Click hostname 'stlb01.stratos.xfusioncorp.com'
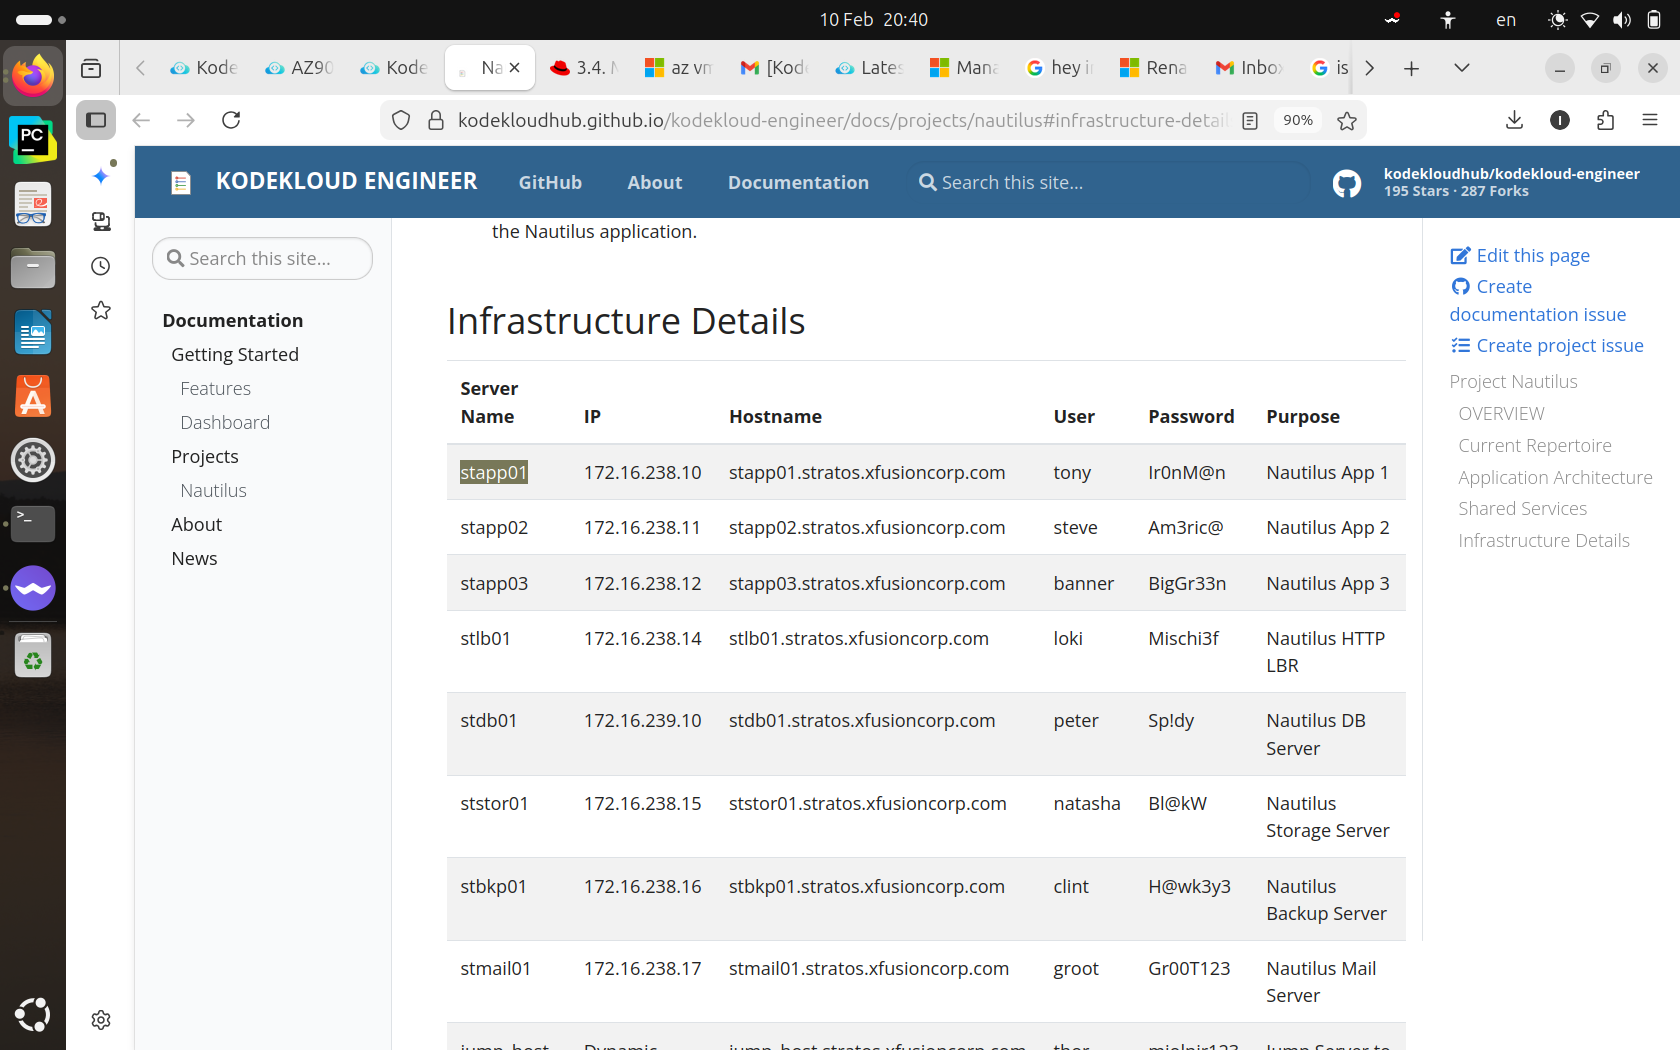Viewport: 1680px width, 1050px height. [859, 639]
